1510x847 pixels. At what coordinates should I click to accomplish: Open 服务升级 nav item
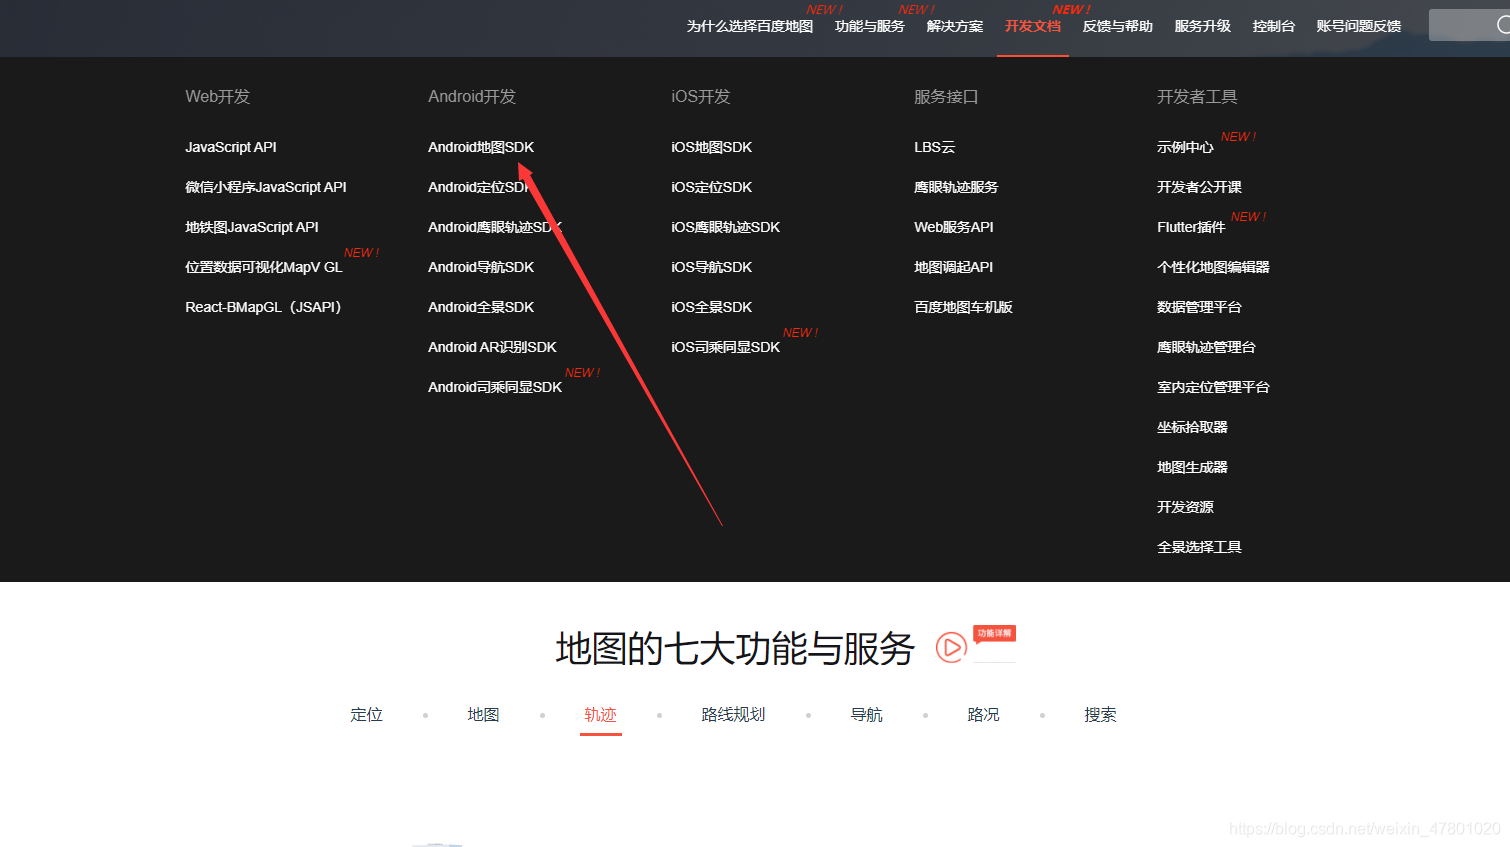pyautogui.click(x=1203, y=26)
